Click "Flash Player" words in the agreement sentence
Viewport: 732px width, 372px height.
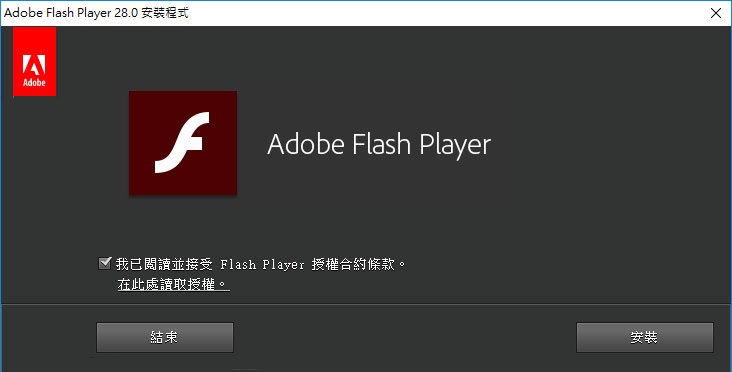[262, 265]
